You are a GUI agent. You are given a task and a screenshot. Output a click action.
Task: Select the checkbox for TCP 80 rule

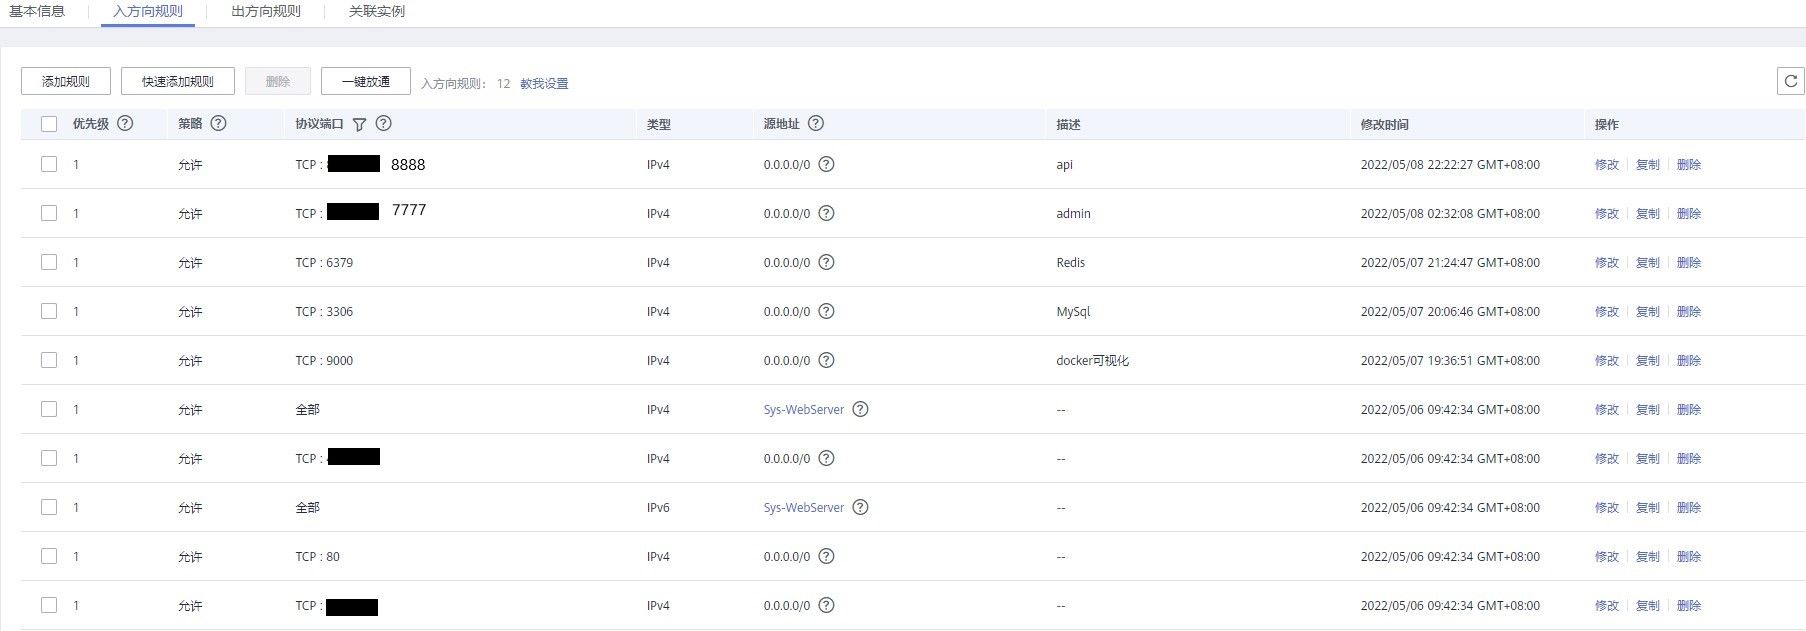[49, 556]
